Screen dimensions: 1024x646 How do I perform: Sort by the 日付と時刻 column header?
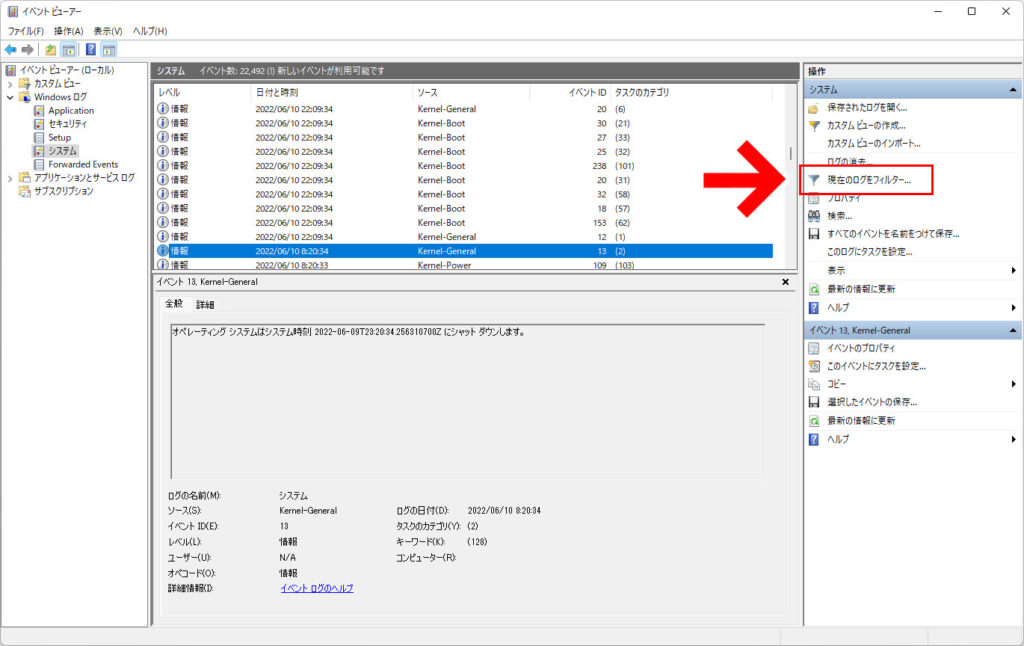(x=332, y=93)
